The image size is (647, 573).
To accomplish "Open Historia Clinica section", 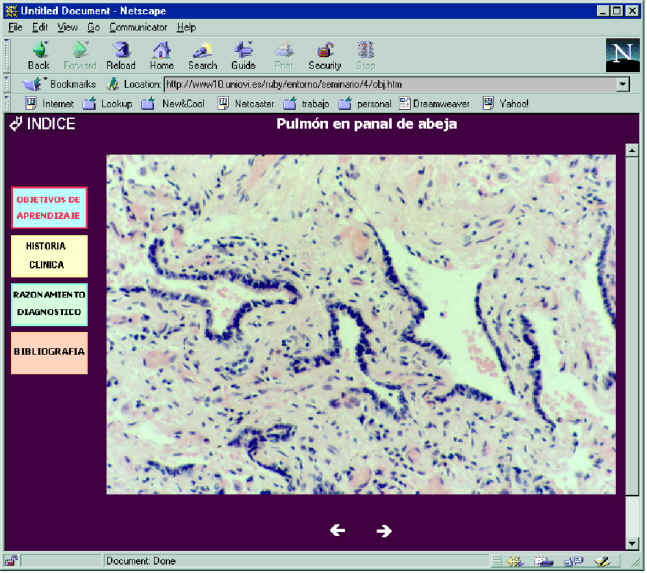I will (x=49, y=255).
